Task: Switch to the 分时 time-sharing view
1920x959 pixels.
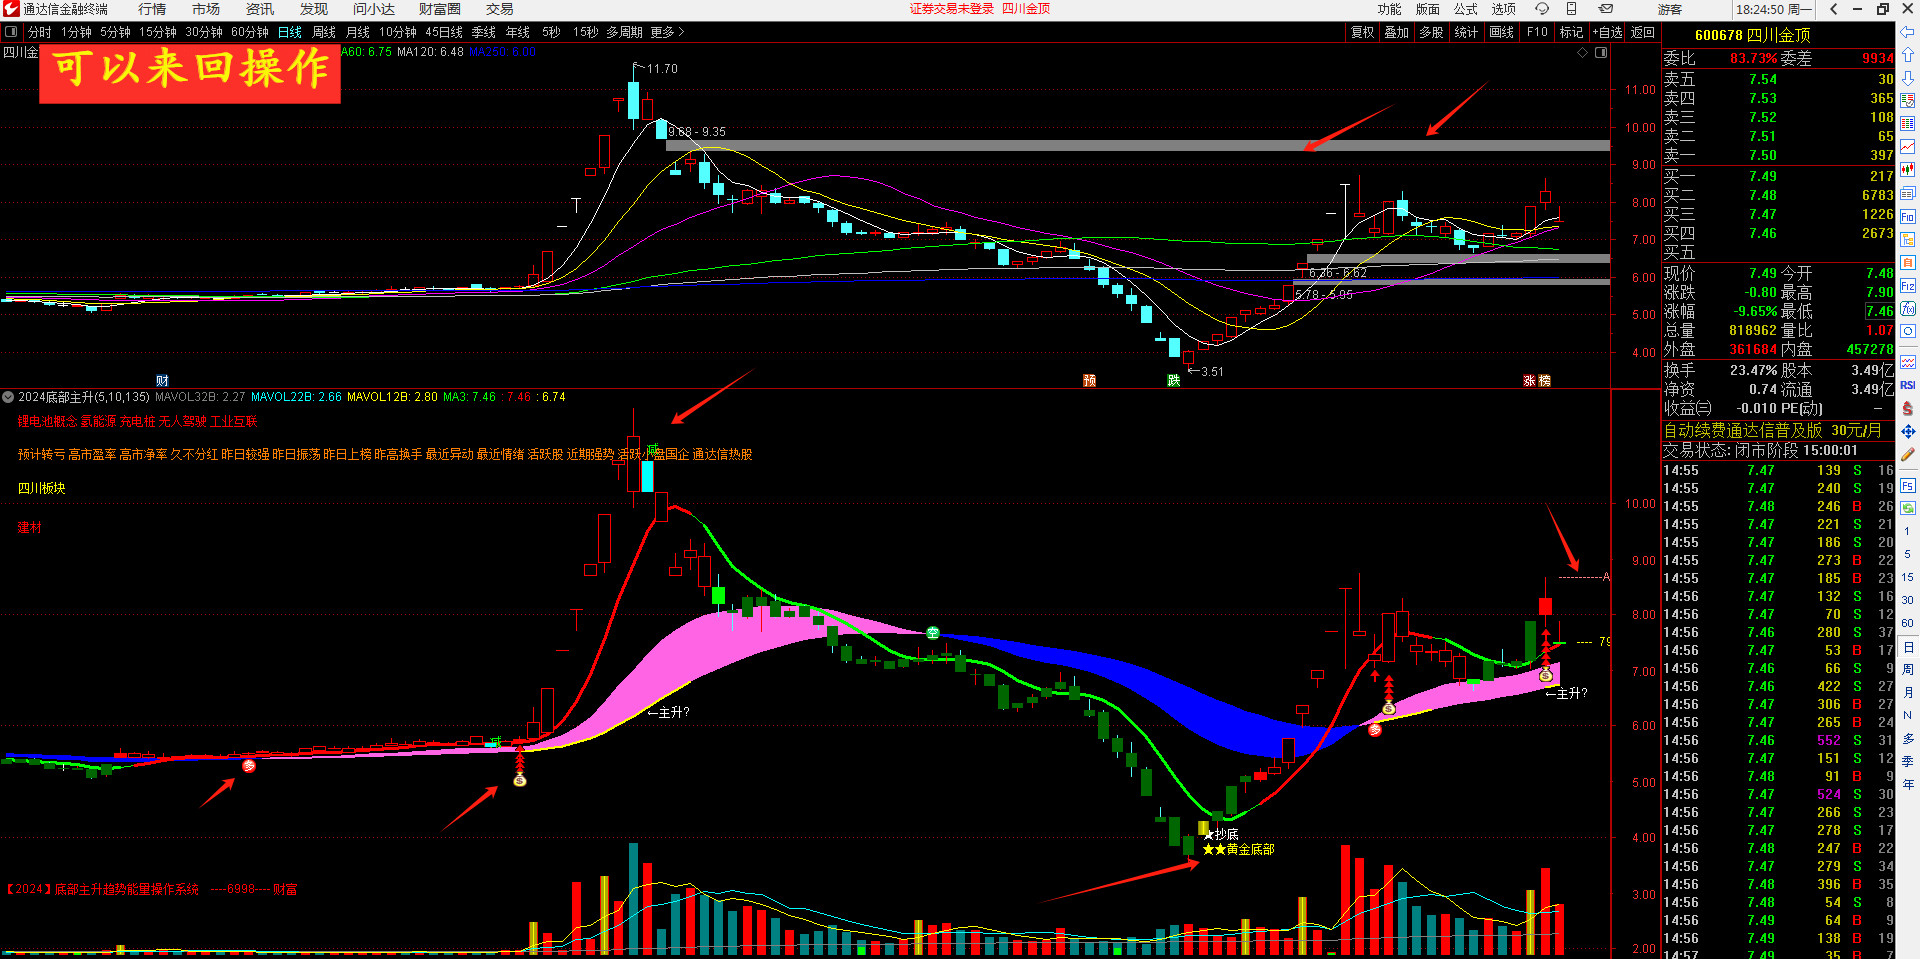Action: [x=39, y=32]
